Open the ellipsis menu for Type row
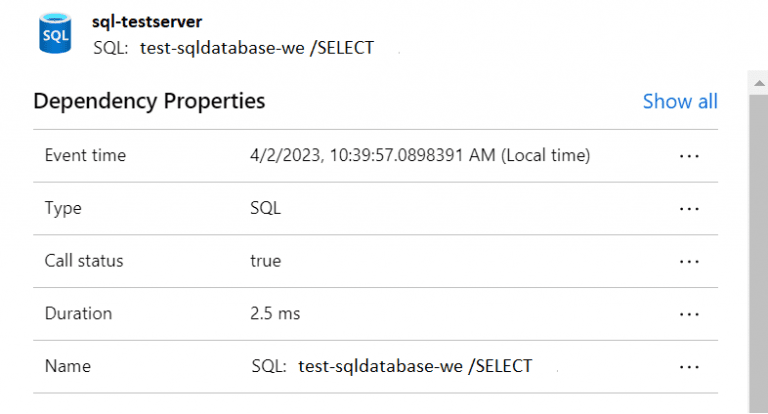Viewport: 768px width, 414px height. point(688,209)
